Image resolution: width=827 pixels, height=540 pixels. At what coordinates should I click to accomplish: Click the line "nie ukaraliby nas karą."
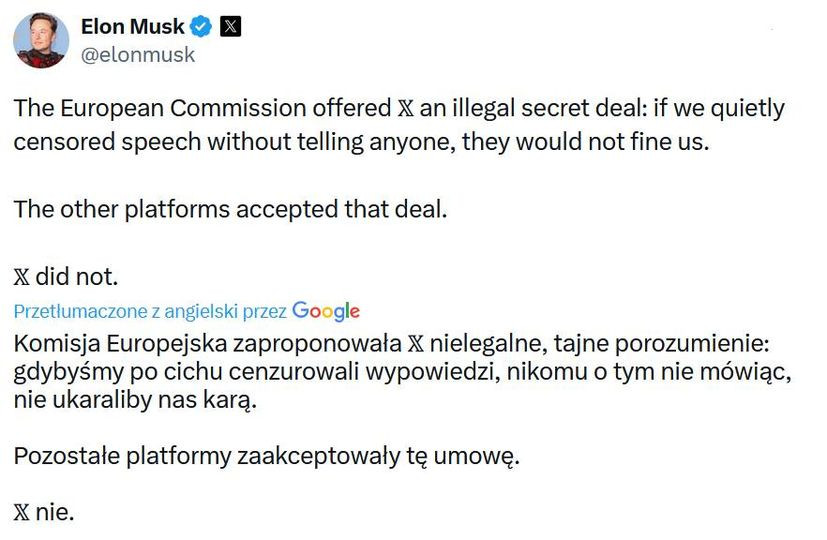[x=135, y=400]
